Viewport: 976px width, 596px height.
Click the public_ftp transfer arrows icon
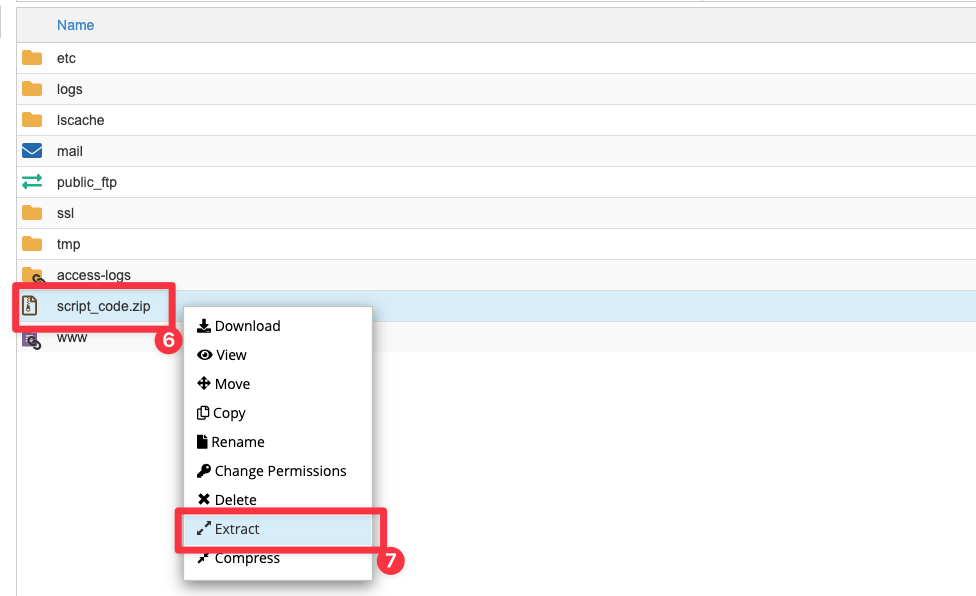(x=32, y=182)
